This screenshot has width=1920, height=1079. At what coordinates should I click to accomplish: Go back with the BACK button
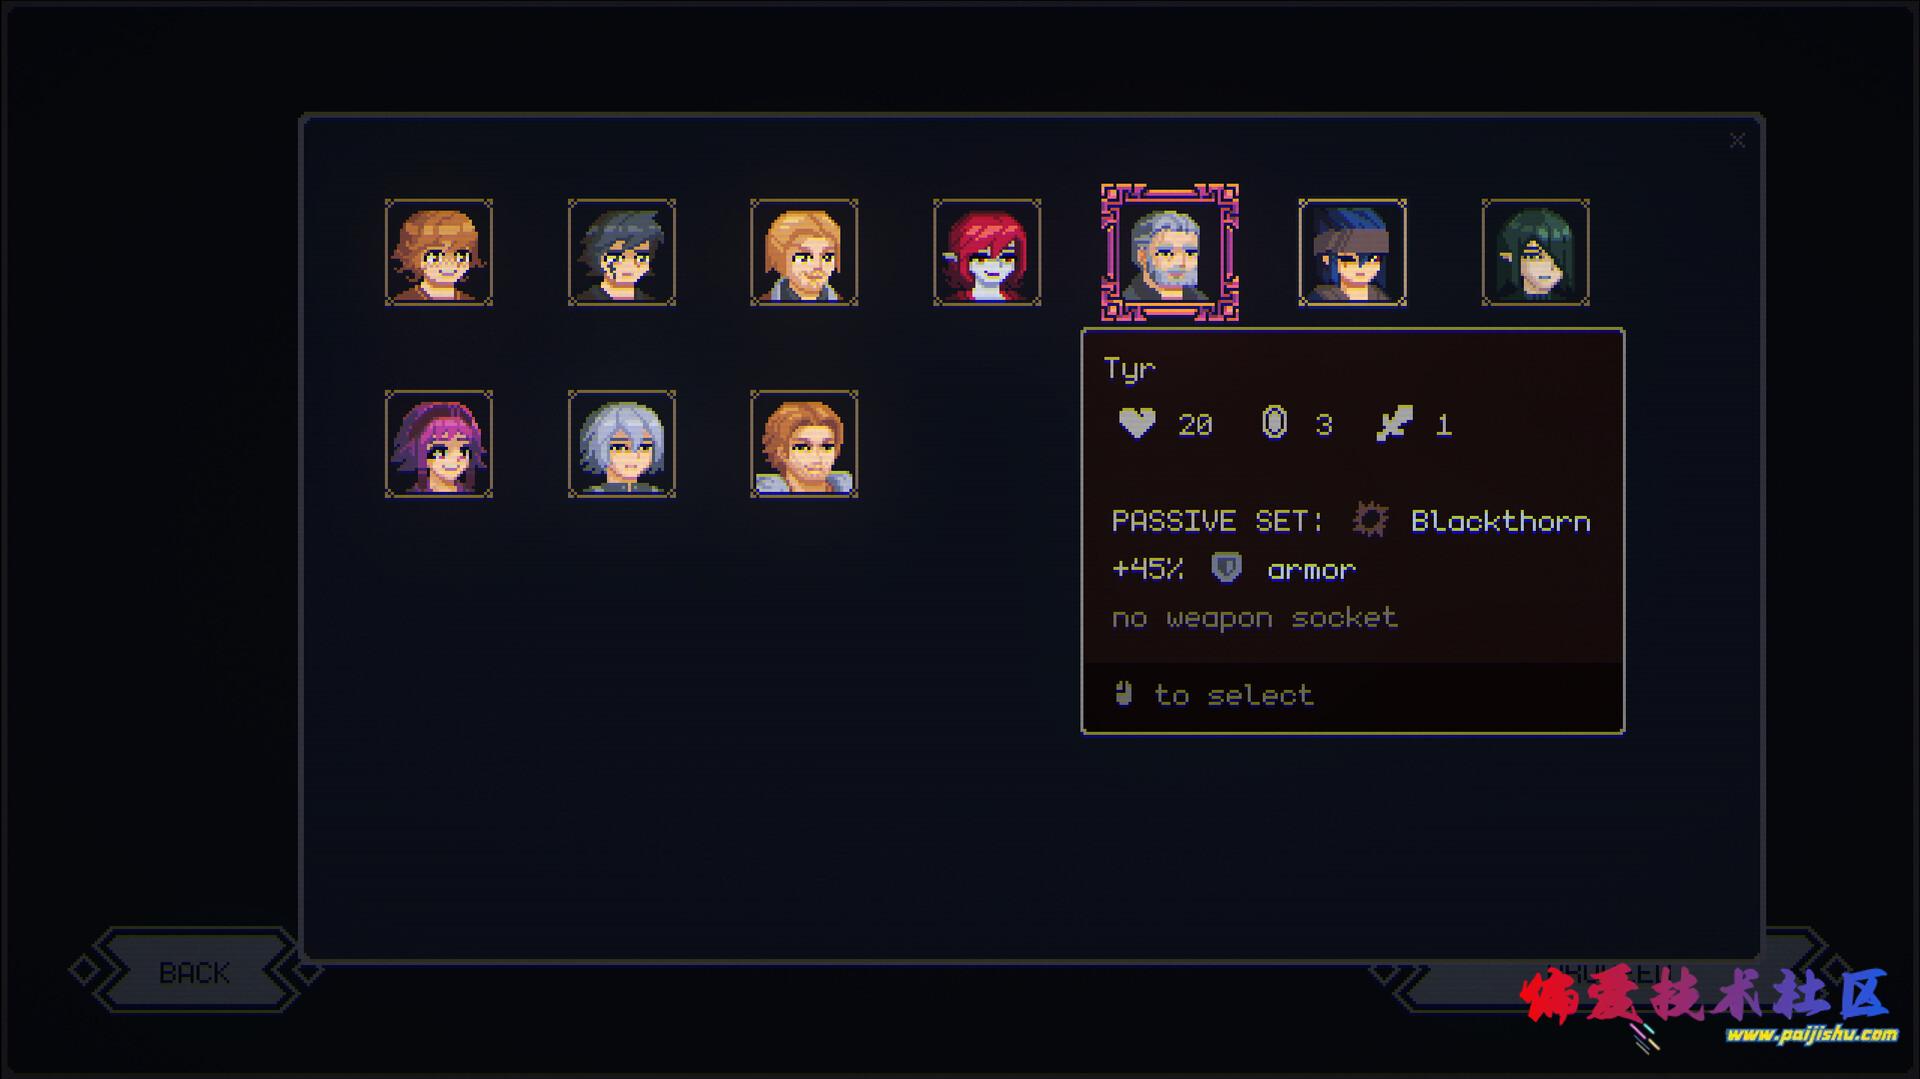pos(195,972)
